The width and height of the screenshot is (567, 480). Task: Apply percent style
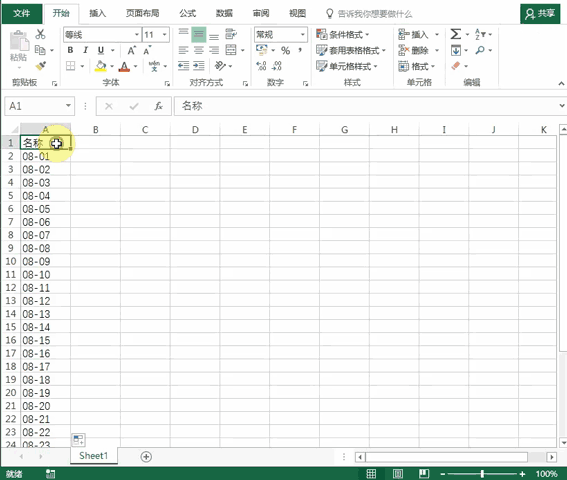coord(285,51)
